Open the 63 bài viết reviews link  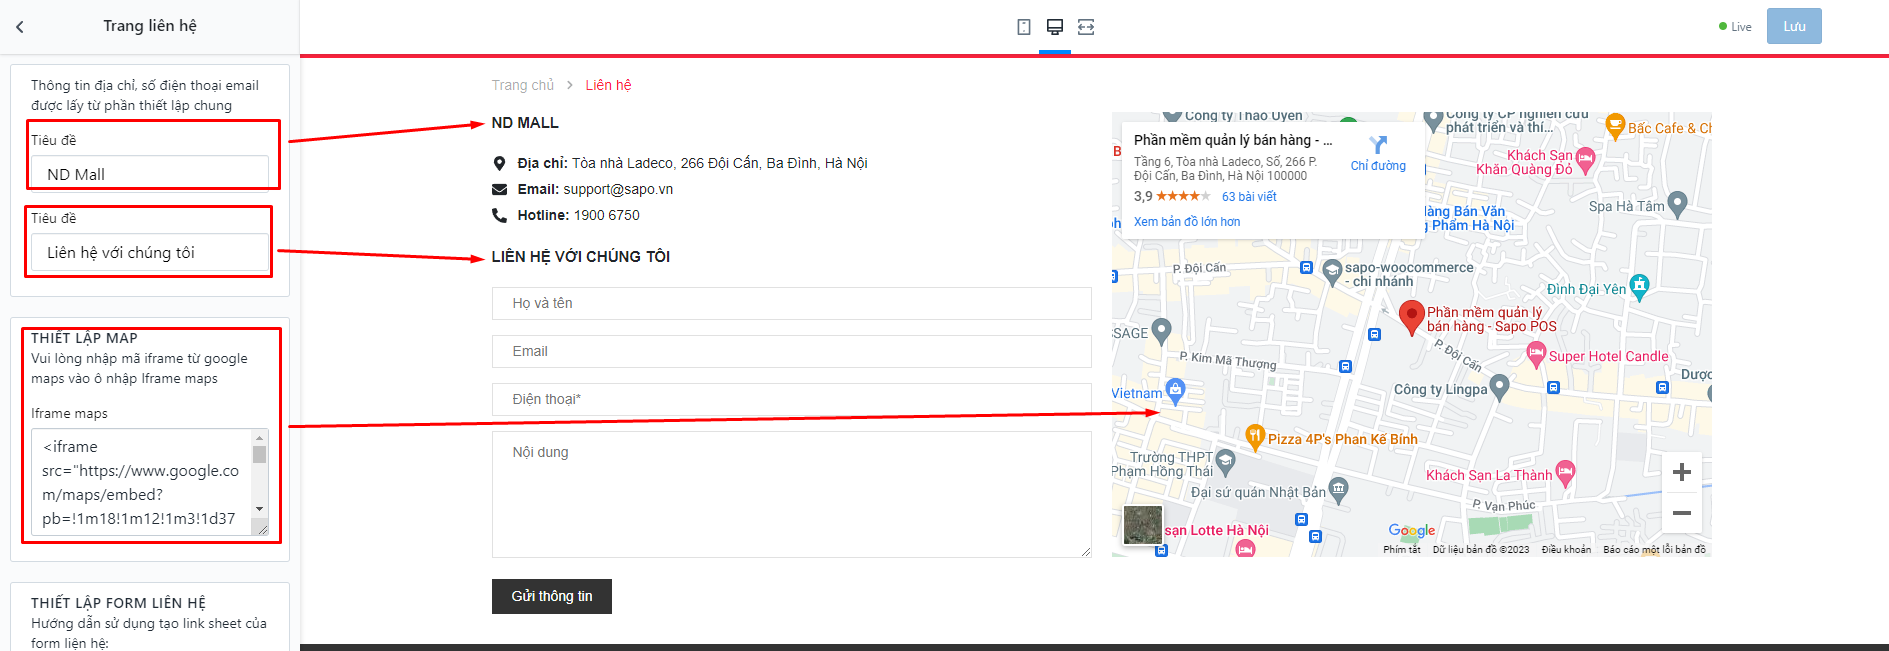1249,197
